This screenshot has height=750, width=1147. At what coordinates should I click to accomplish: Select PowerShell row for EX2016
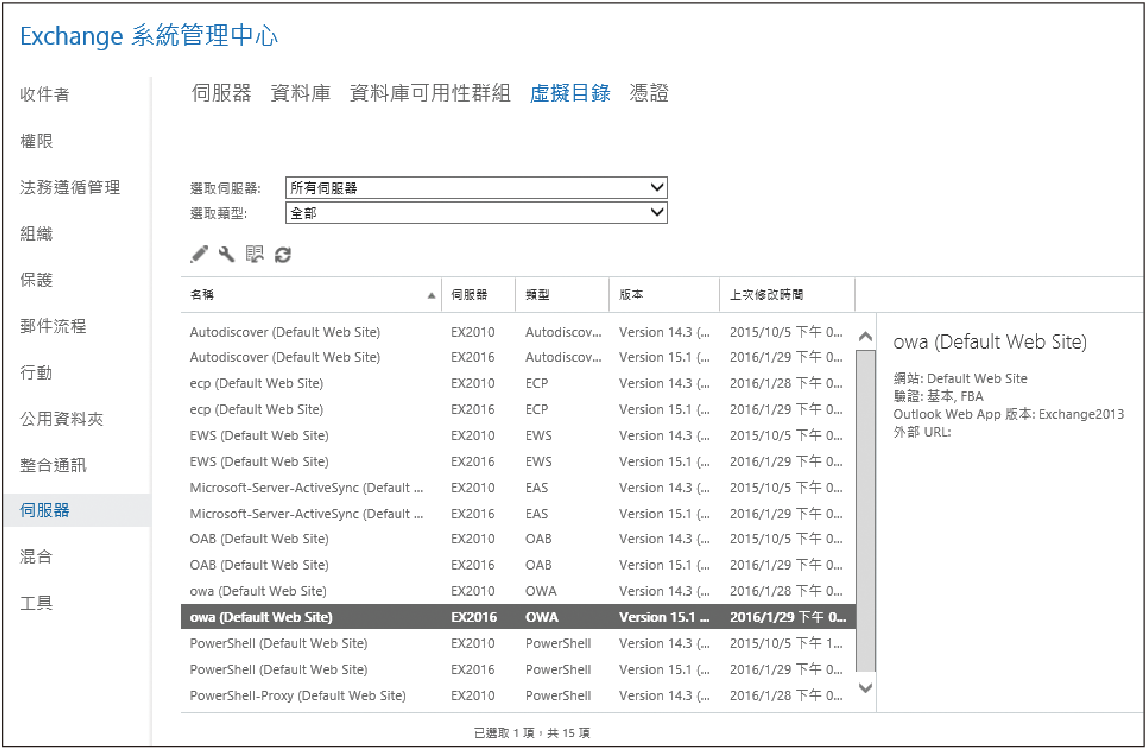pyautogui.click(x=518, y=670)
